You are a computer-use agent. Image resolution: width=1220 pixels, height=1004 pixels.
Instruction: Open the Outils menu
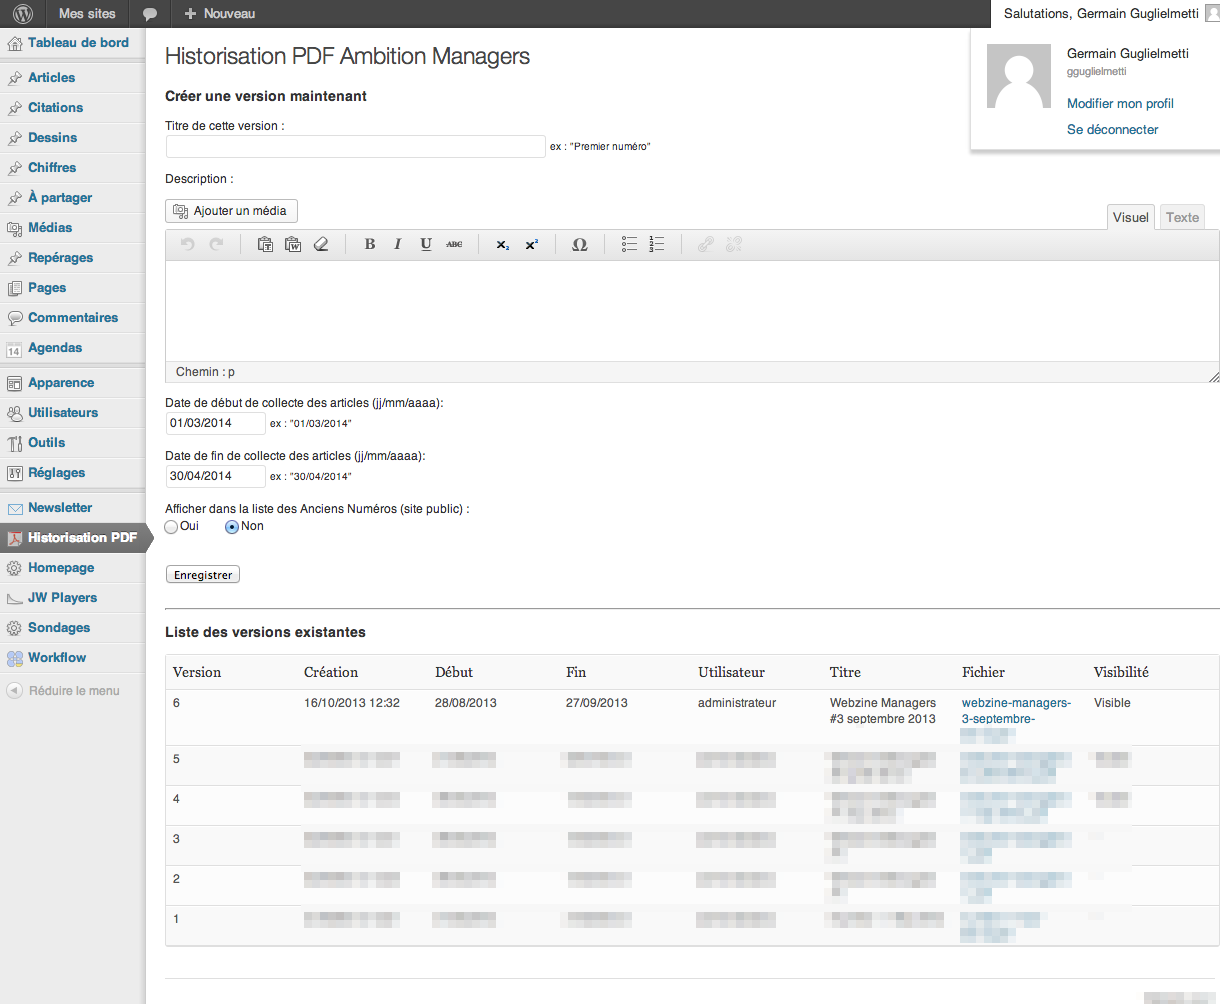tap(72, 443)
